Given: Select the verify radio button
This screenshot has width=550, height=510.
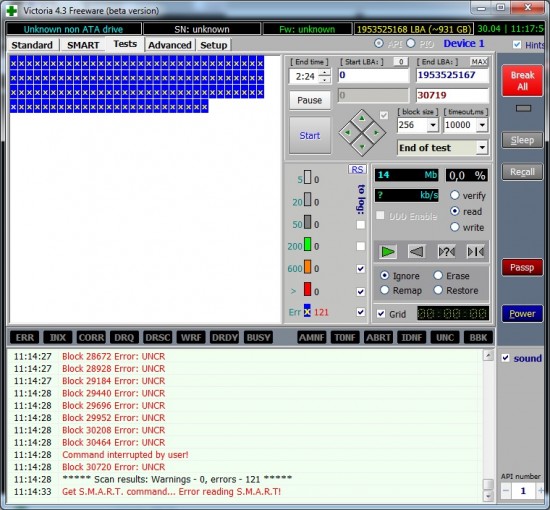Looking at the screenshot, I should 455,195.
